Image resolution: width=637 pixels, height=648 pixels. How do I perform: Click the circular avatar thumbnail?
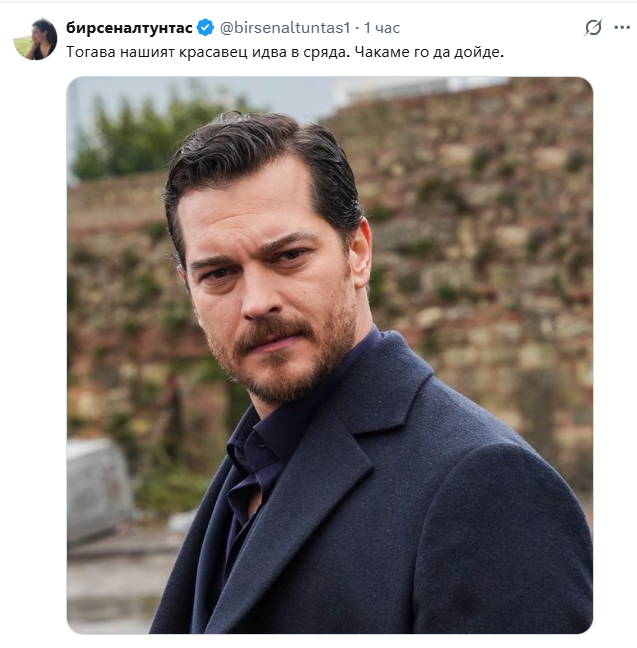35,39
